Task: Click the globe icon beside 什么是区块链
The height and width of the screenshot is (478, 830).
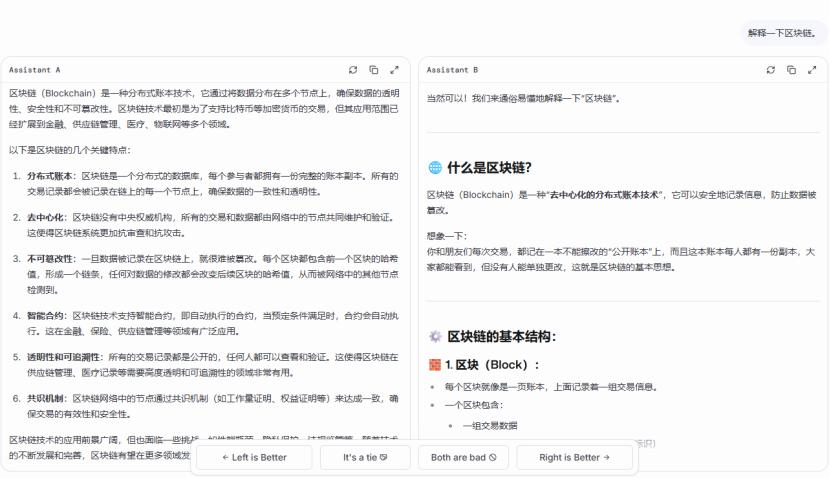Action: tap(434, 167)
